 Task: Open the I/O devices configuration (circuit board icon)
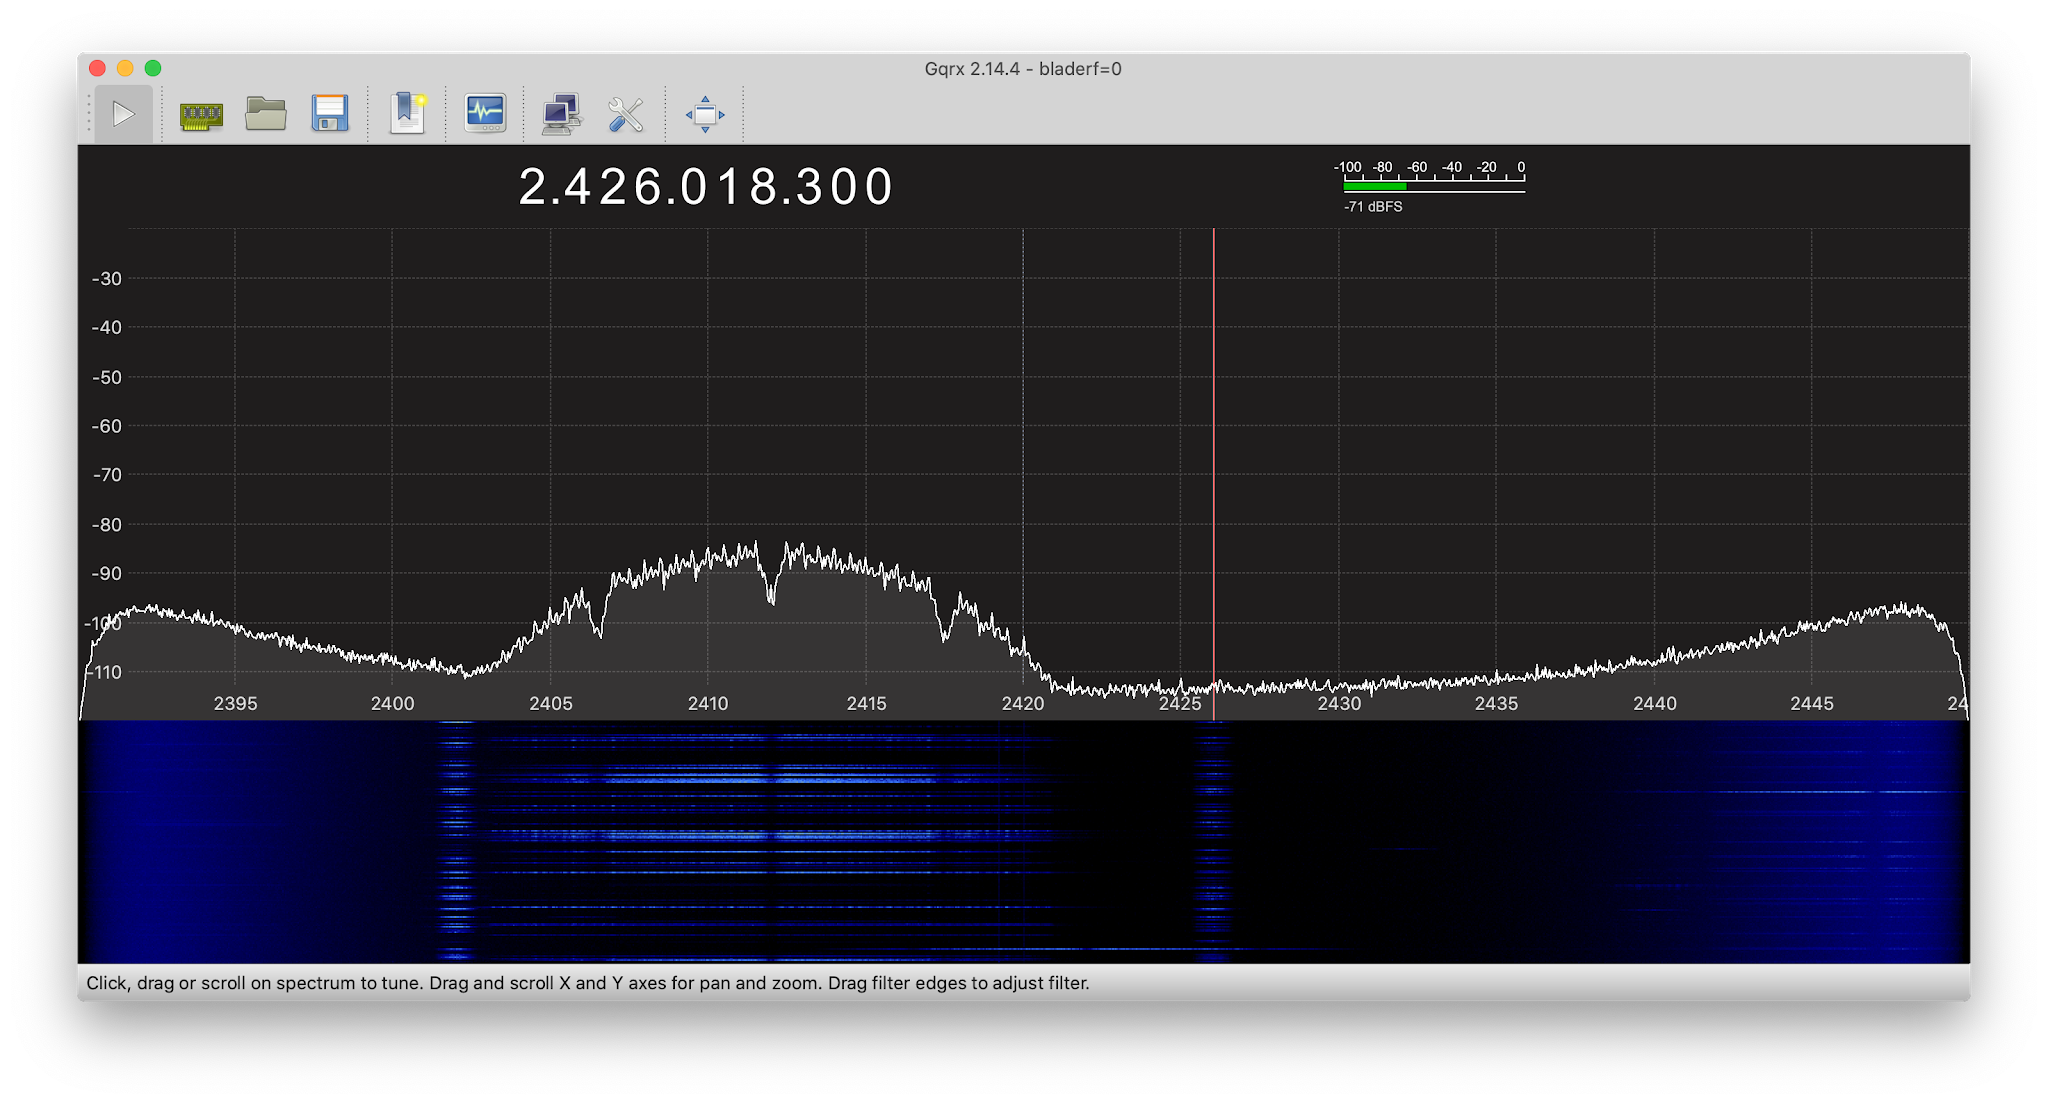pos(201,114)
